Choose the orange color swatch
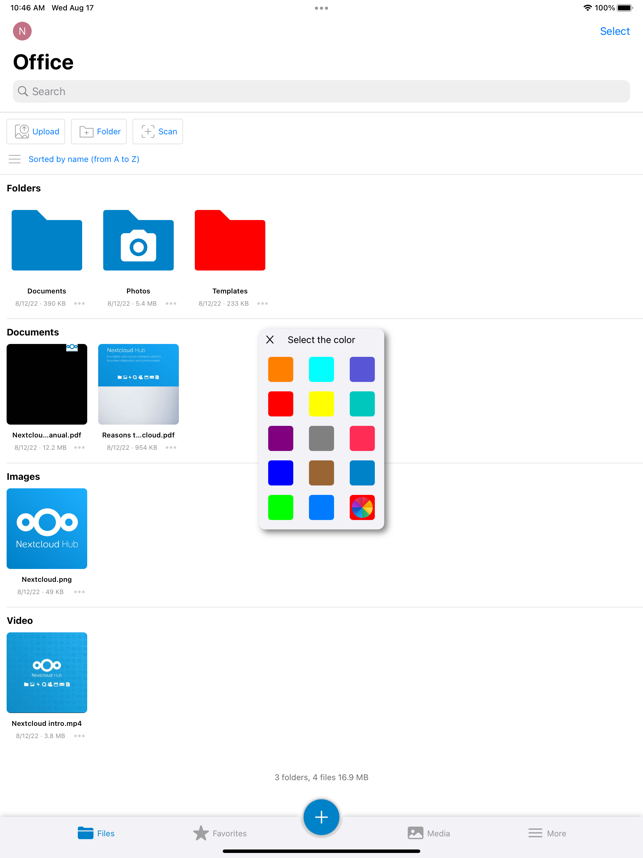The image size is (643, 858). pyautogui.click(x=281, y=369)
